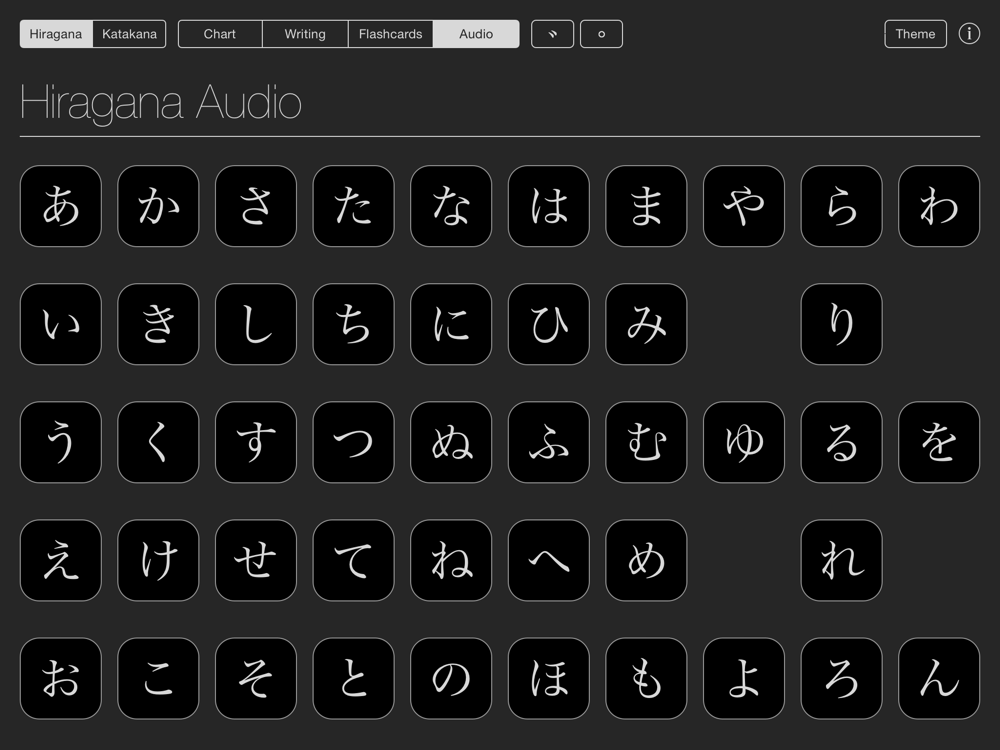The width and height of the screenshot is (1000, 750).
Task: Hear the む (mu) sound
Action: [646, 442]
